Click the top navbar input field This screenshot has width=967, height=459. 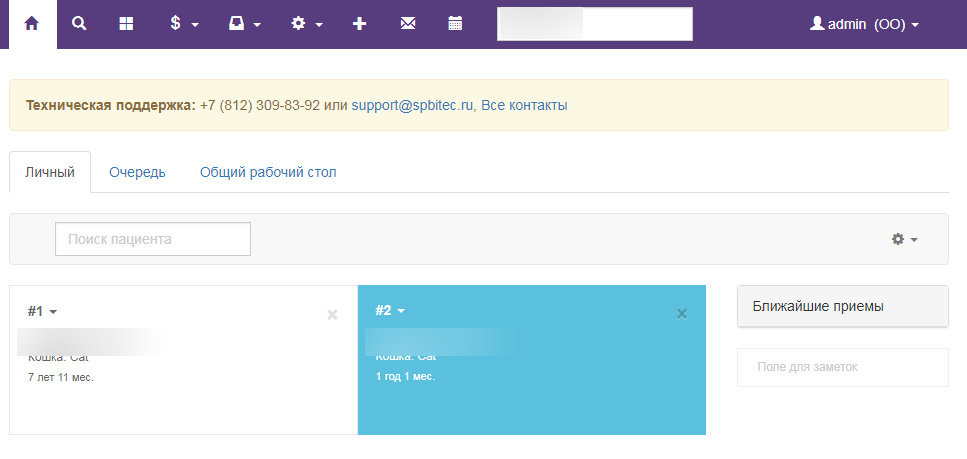pyautogui.click(x=595, y=24)
